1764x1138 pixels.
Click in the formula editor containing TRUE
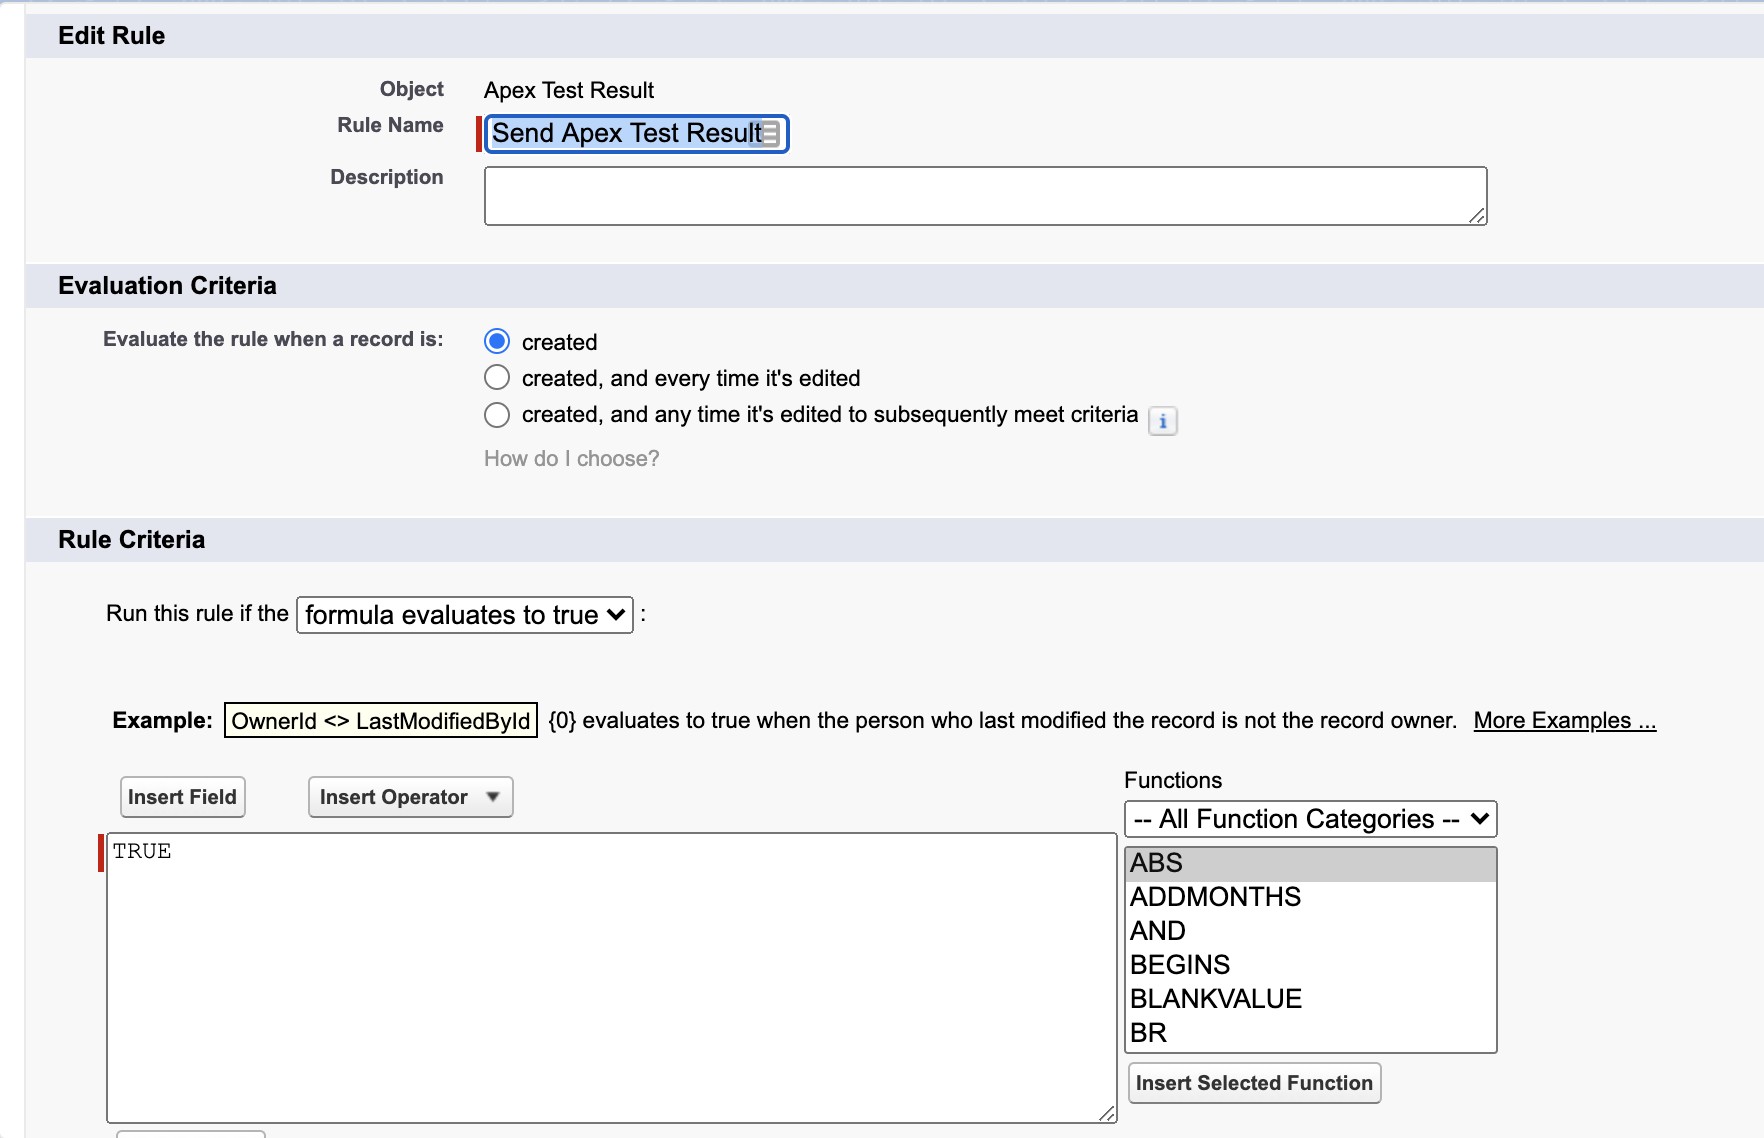click(611, 977)
